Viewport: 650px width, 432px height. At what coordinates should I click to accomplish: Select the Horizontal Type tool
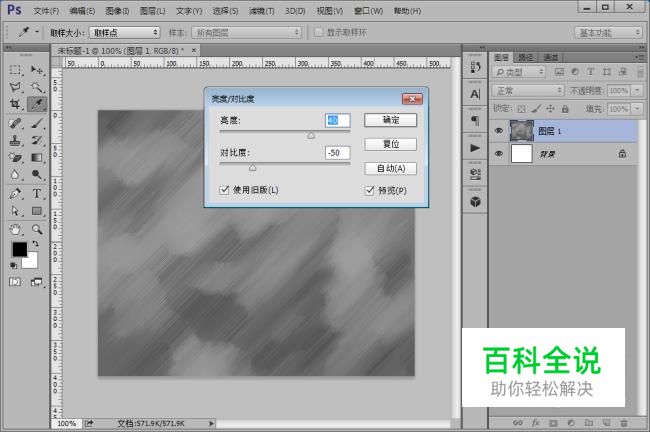[x=36, y=194]
